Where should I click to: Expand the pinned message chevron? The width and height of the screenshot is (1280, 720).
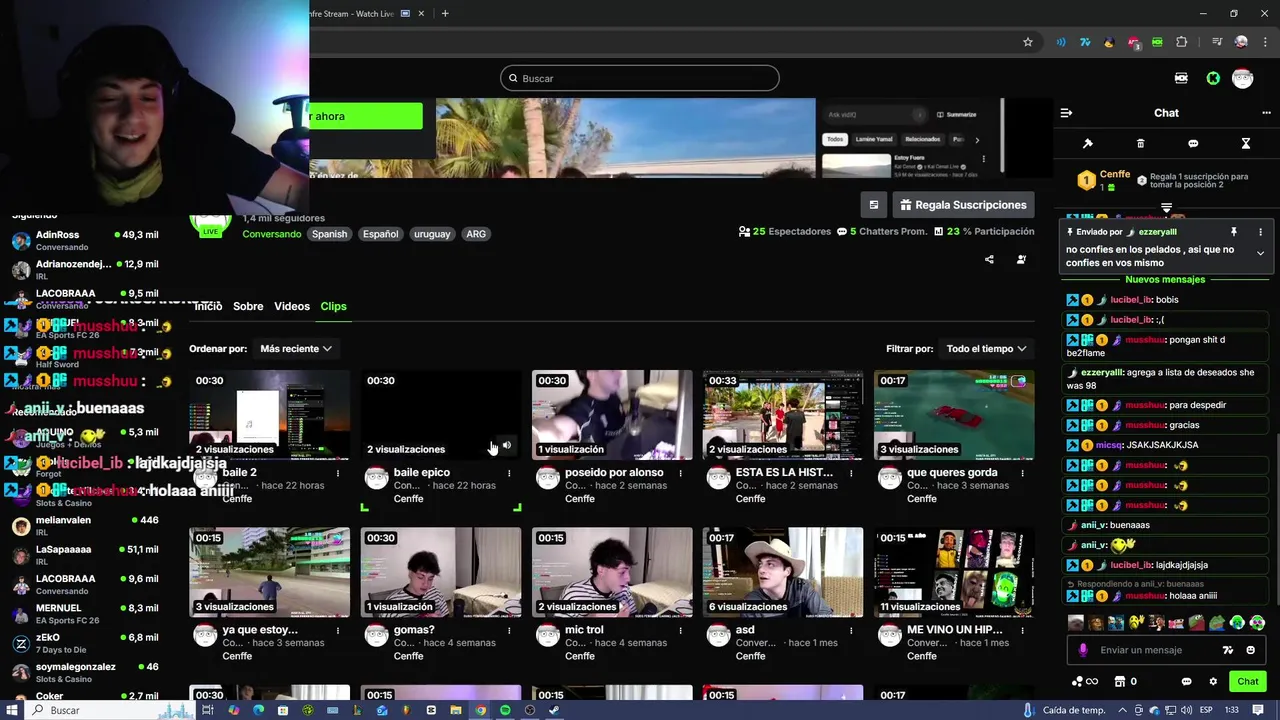pyautogui.click(x=1260, y=254)
